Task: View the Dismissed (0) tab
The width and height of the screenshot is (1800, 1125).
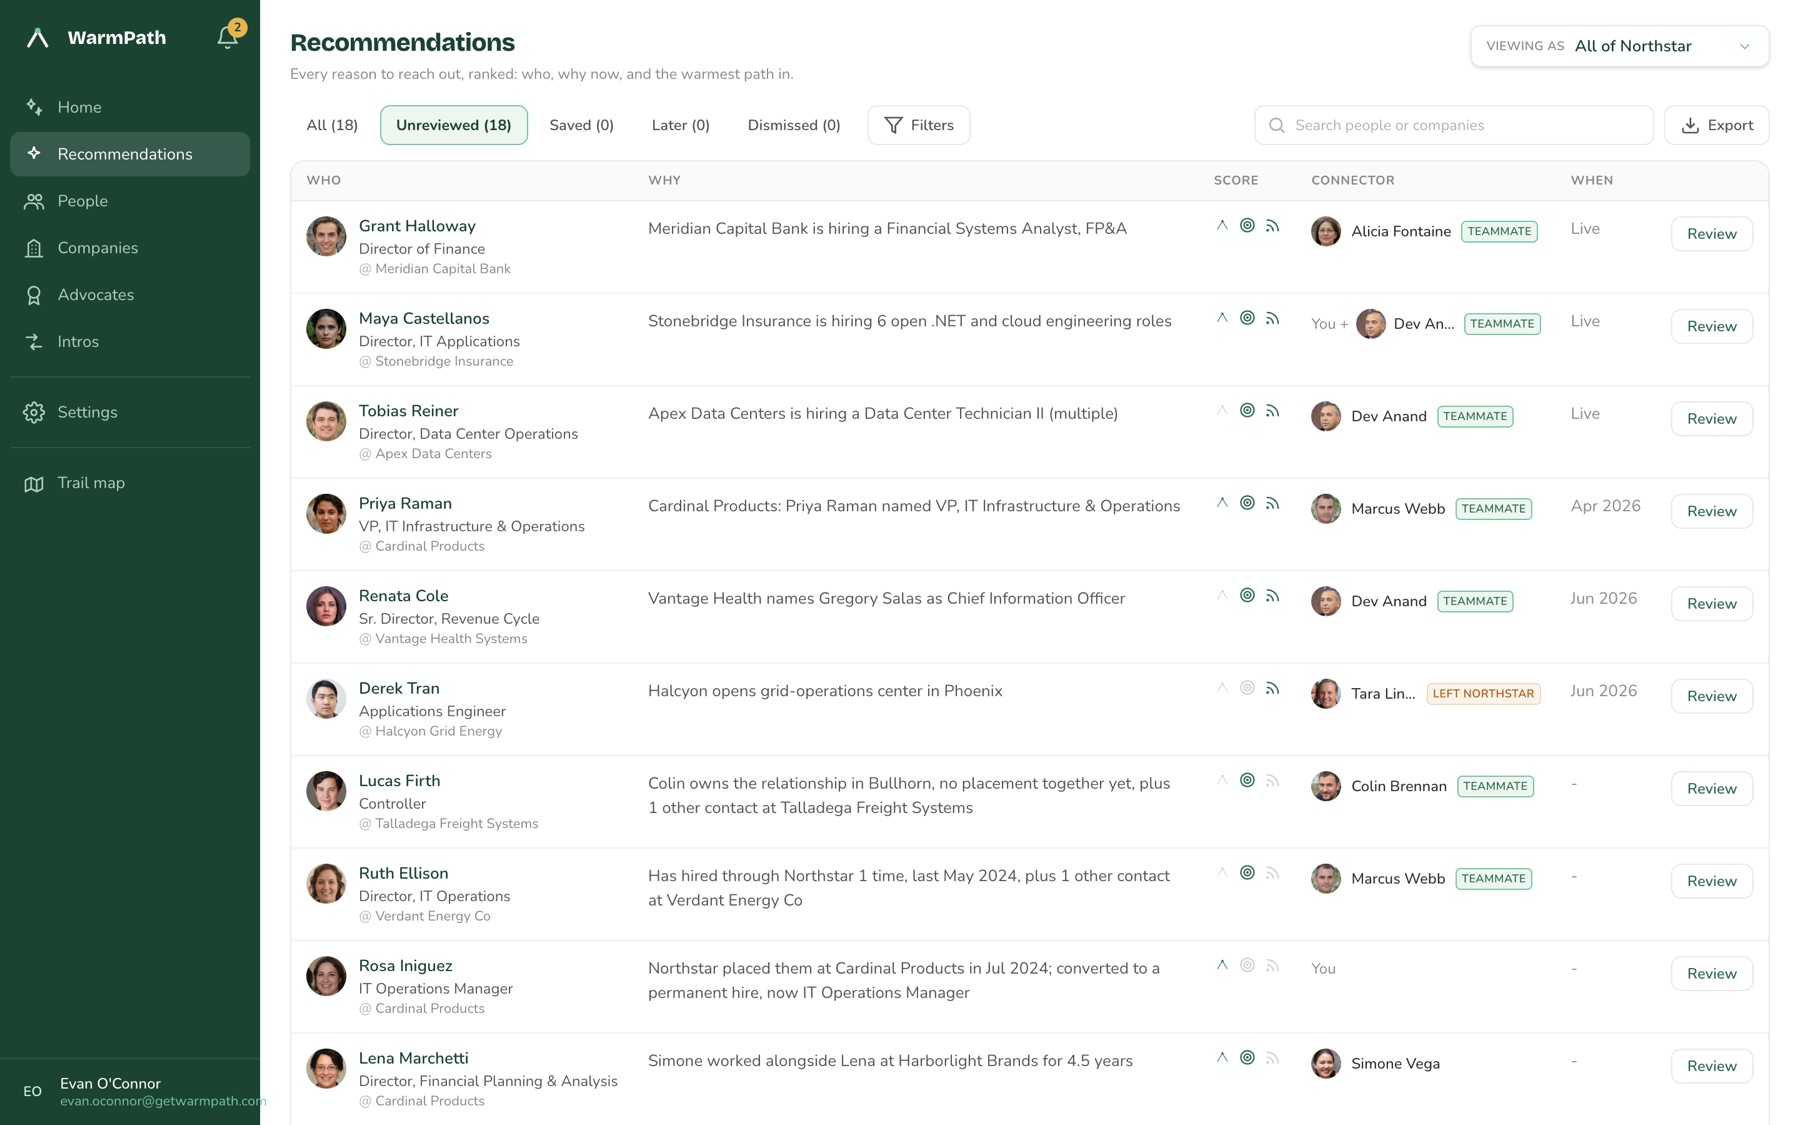Action: pos(794,125)
